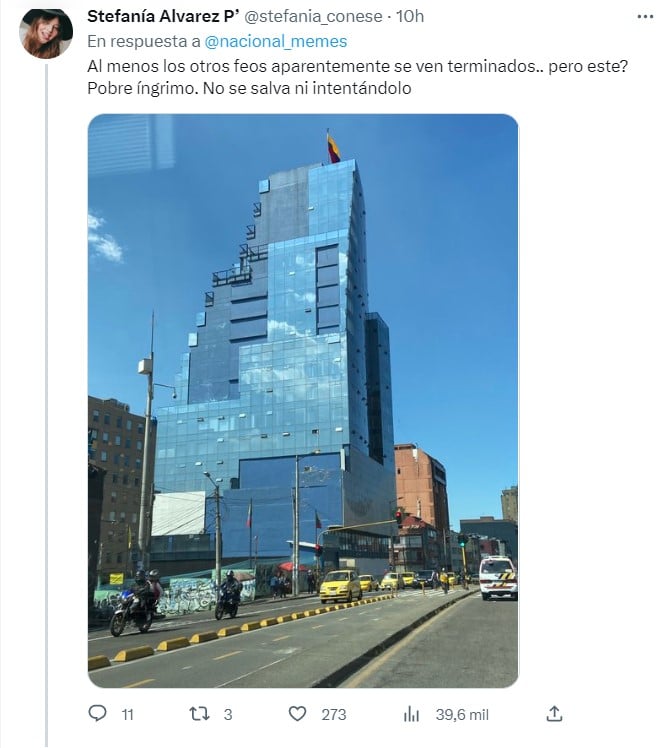Click the 11 replies count

[x=127, y=715]
